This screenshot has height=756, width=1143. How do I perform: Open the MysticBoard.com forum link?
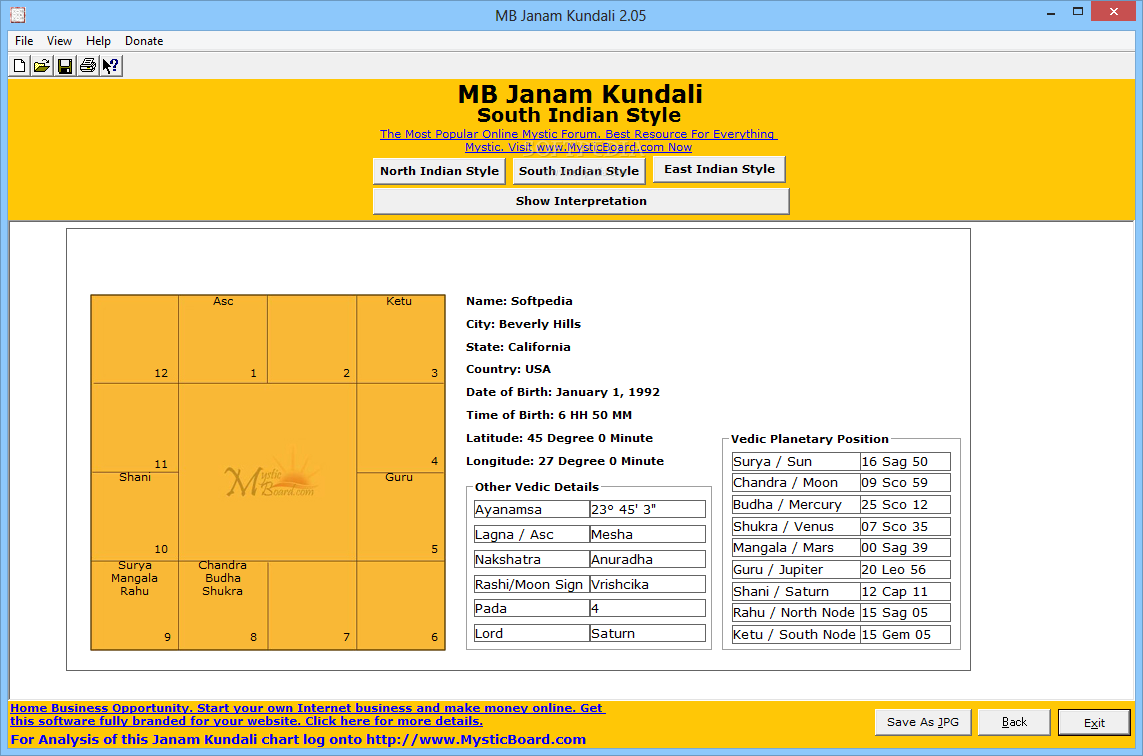coord(578,141)
